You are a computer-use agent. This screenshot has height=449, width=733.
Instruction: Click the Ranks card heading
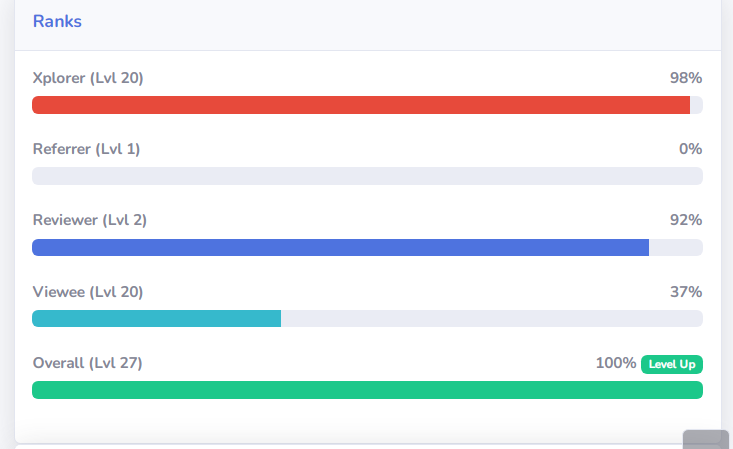click(x=57, y=22)
